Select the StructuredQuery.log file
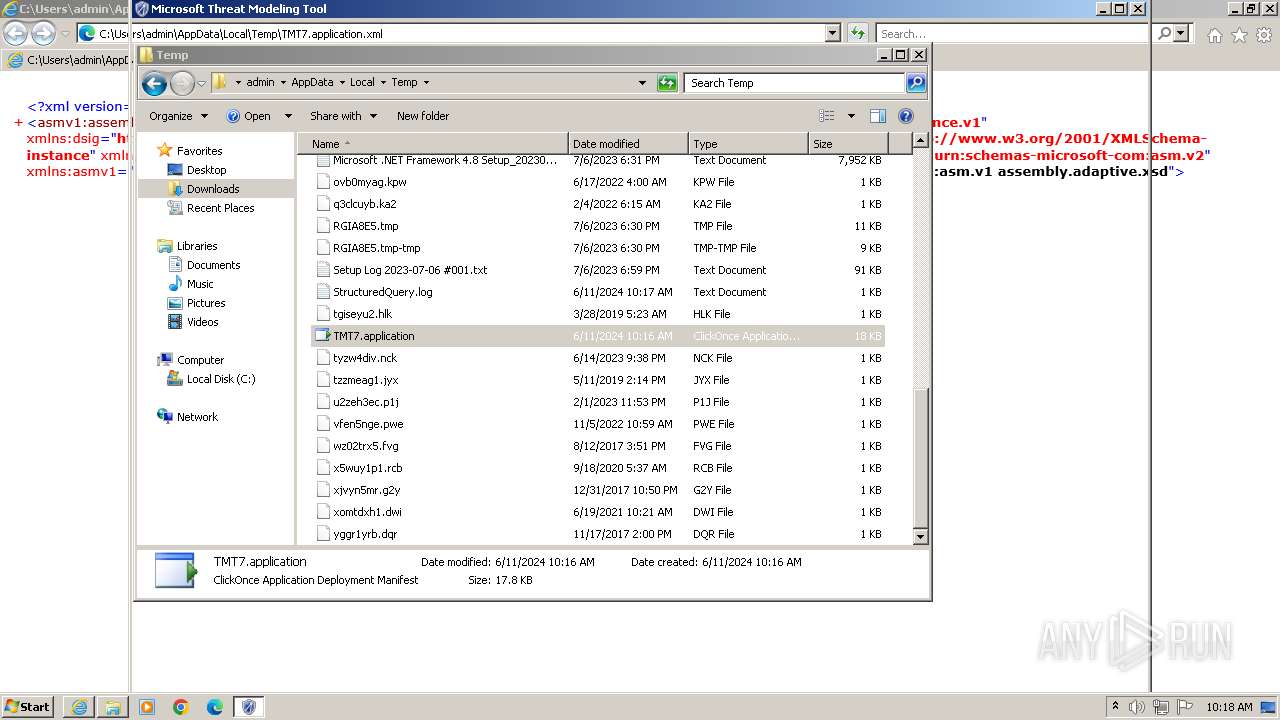This screenshot has height=720, width=1280. tap(598, 292)
